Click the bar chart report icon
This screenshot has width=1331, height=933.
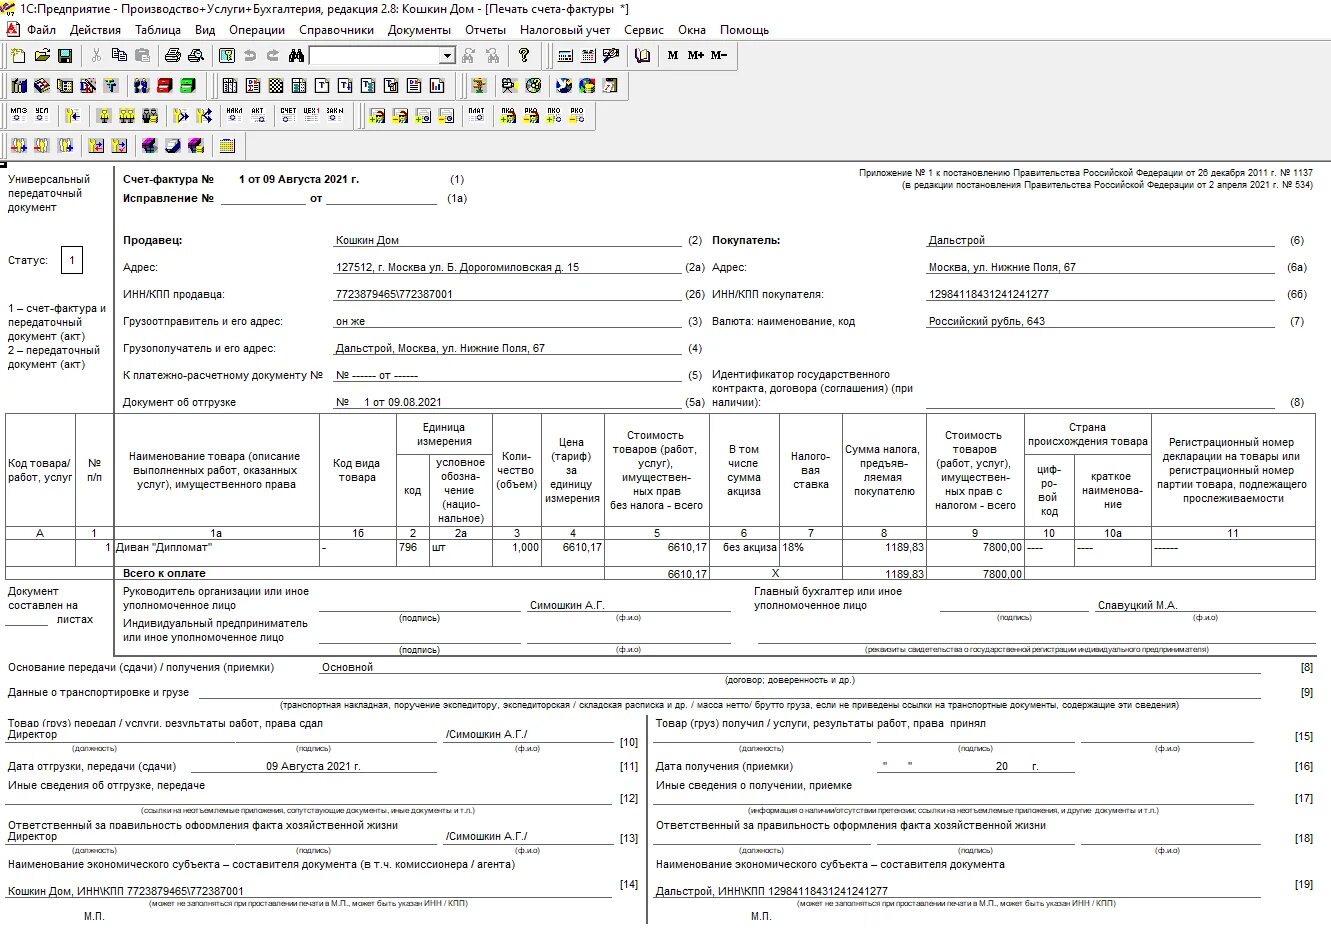point(437,86)
